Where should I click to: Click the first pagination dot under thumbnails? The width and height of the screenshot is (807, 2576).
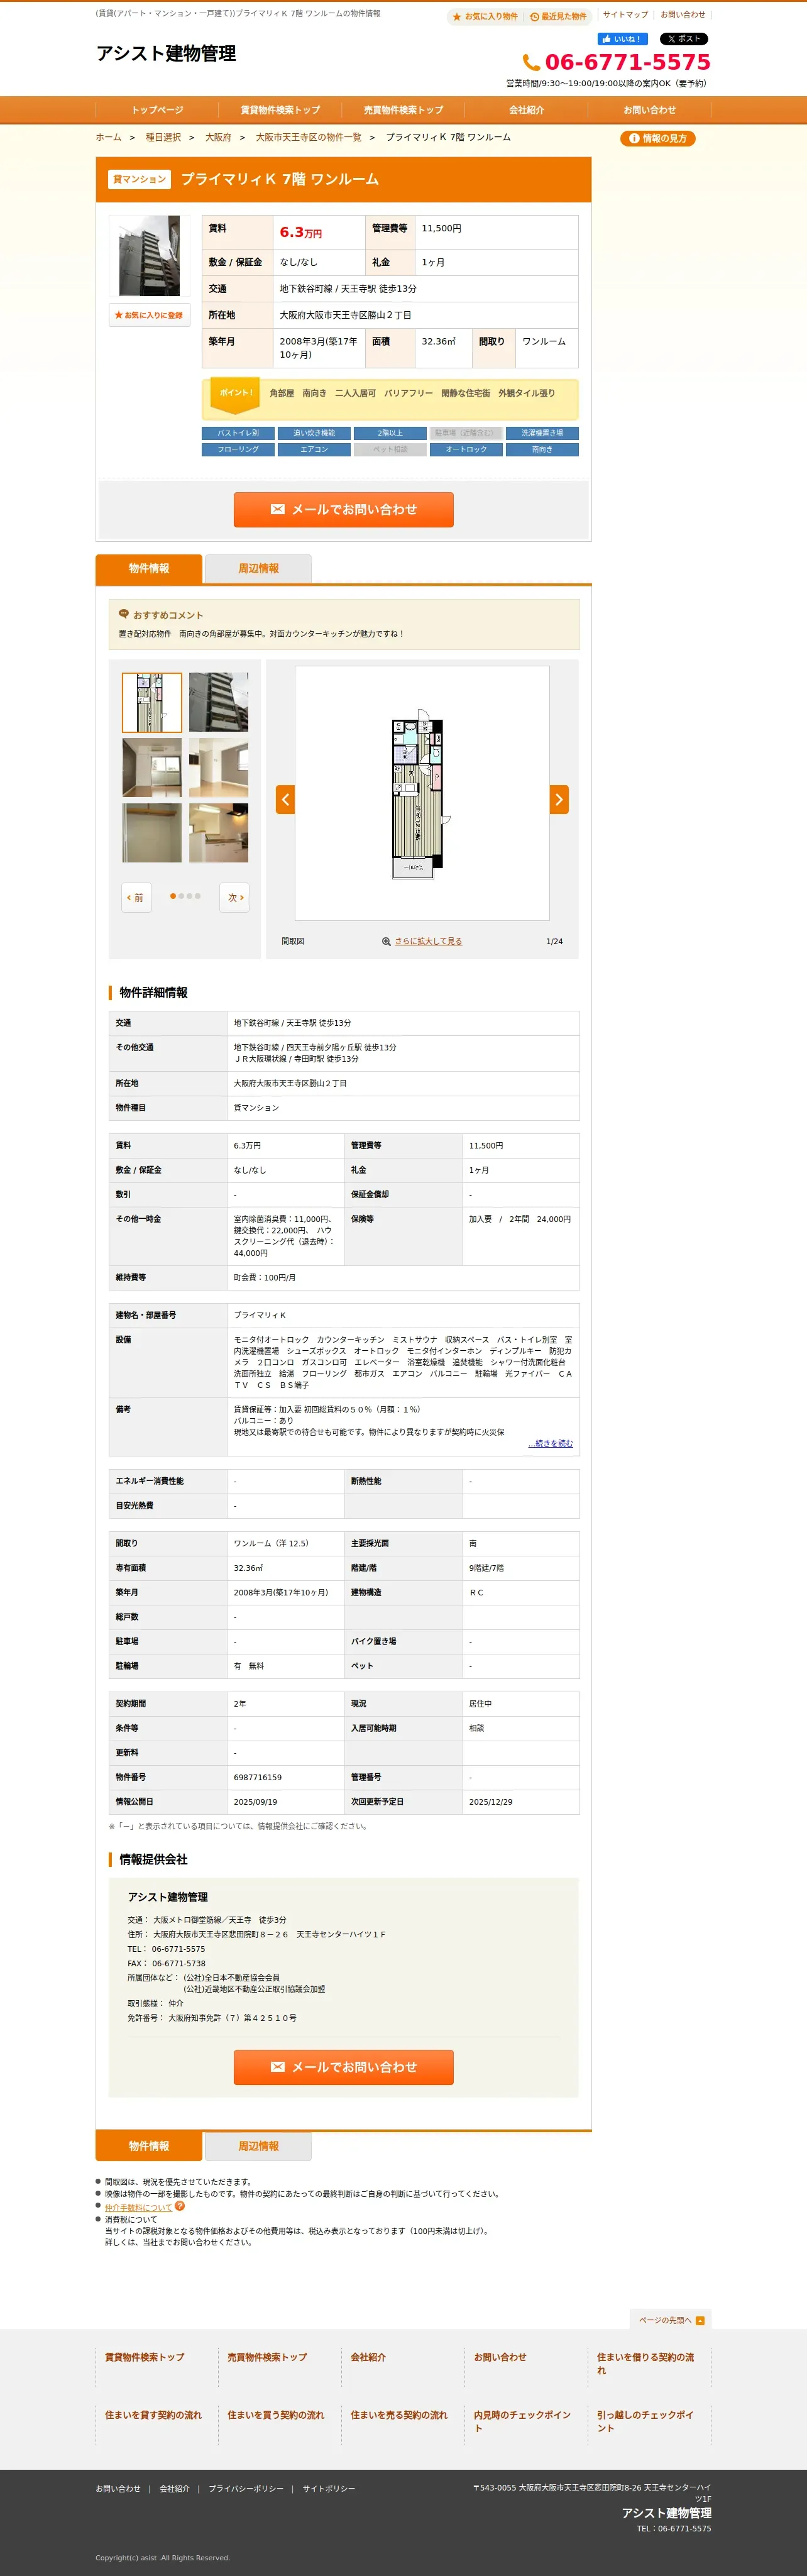coord(173,896)
